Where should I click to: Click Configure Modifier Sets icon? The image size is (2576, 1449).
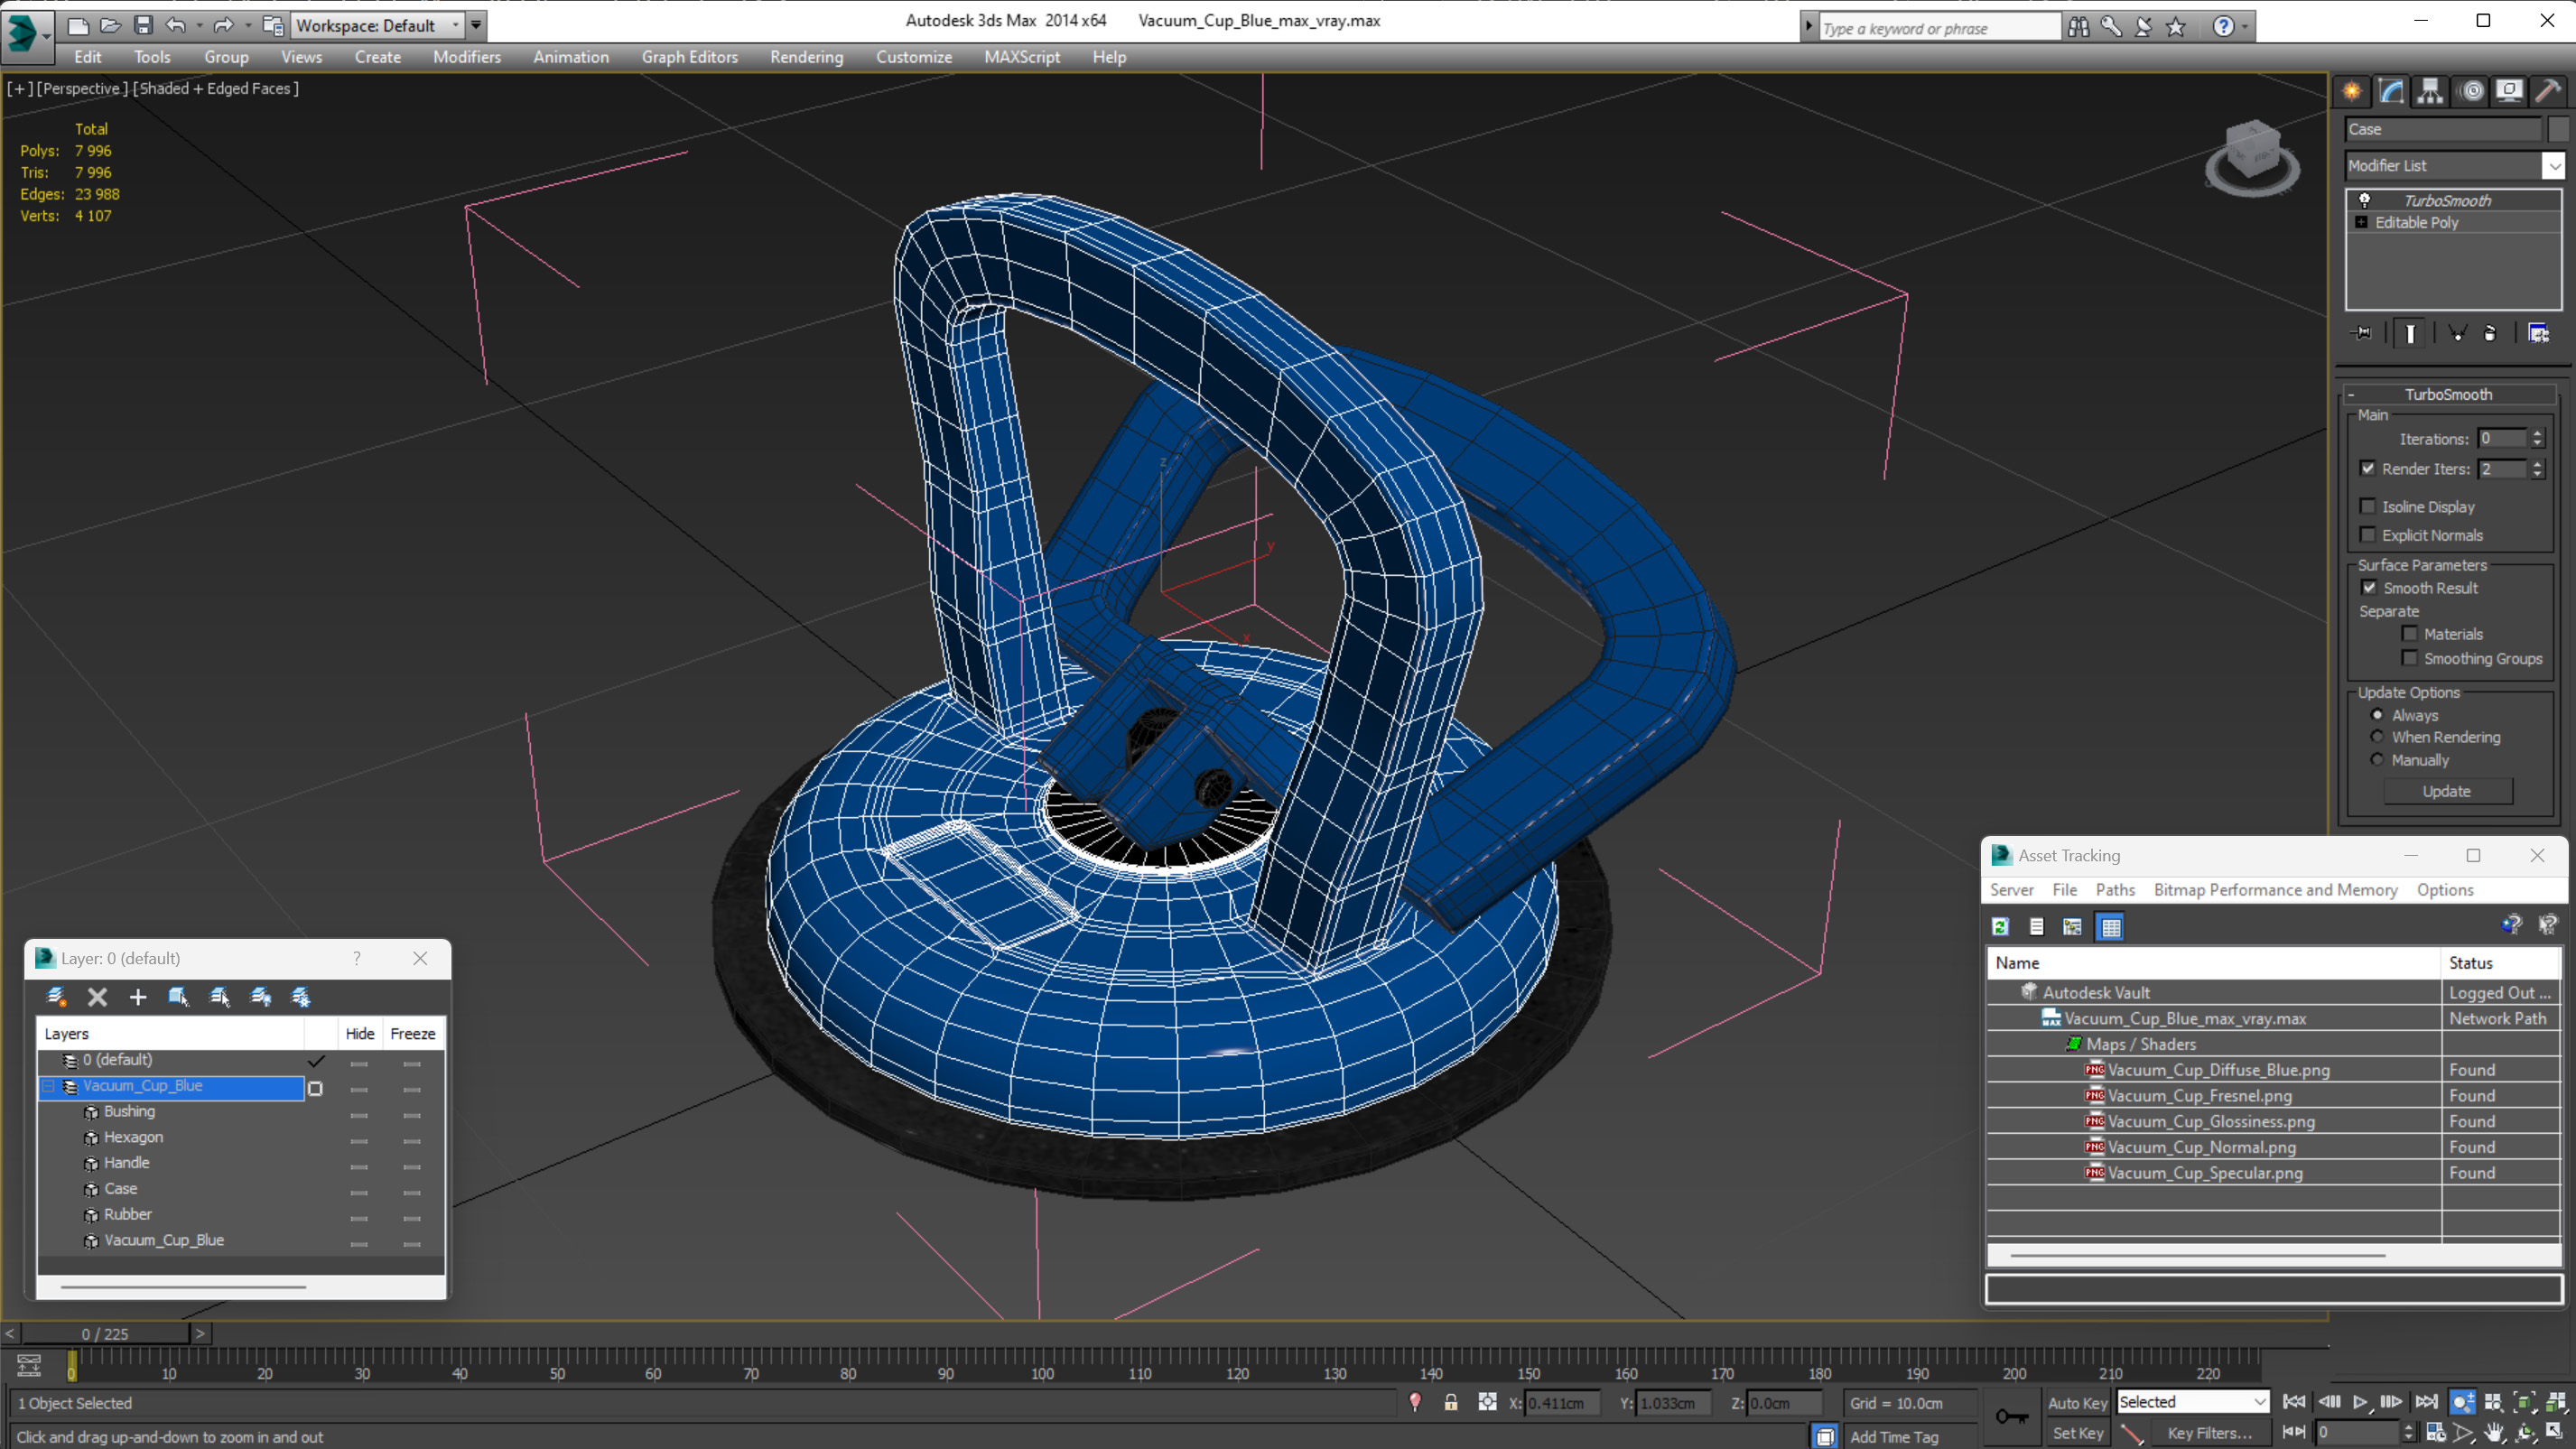pos(2539,333)
